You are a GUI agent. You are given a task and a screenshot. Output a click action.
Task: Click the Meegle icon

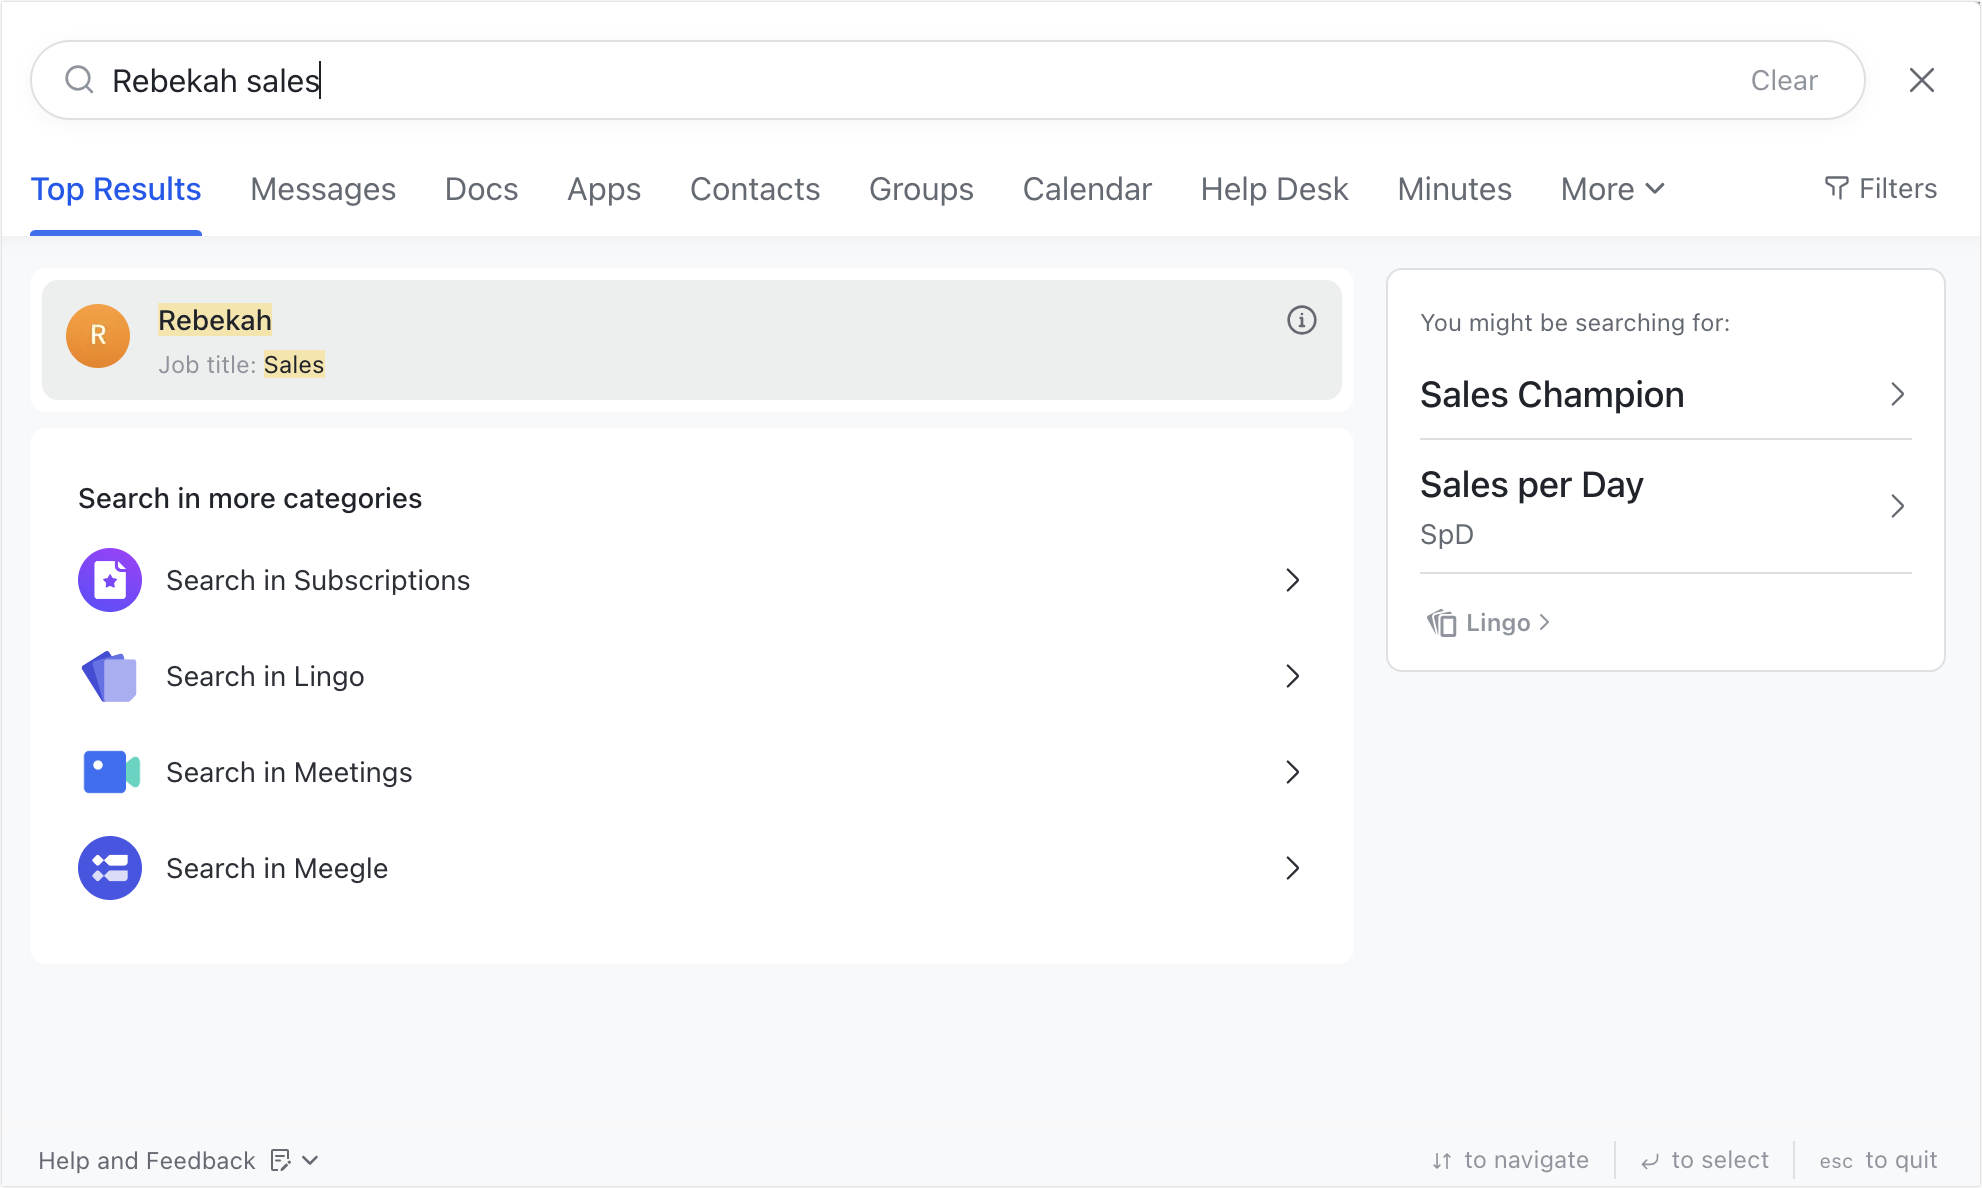coord(110,868)
